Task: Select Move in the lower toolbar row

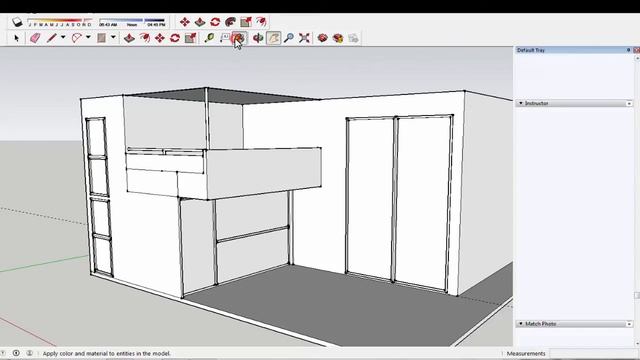Action: point(160,38)
